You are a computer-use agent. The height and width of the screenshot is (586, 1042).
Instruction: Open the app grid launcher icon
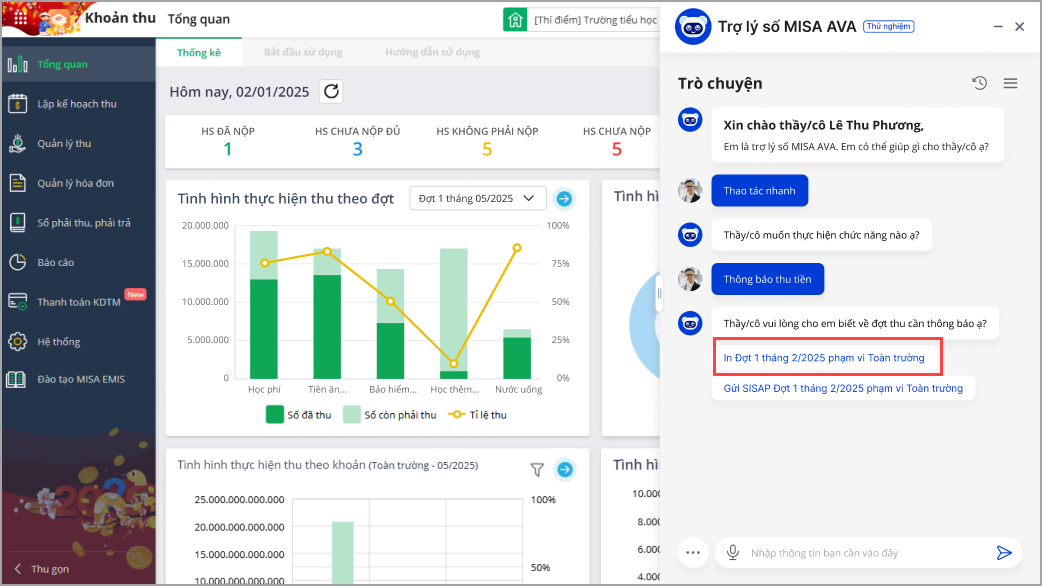(21, 18)
